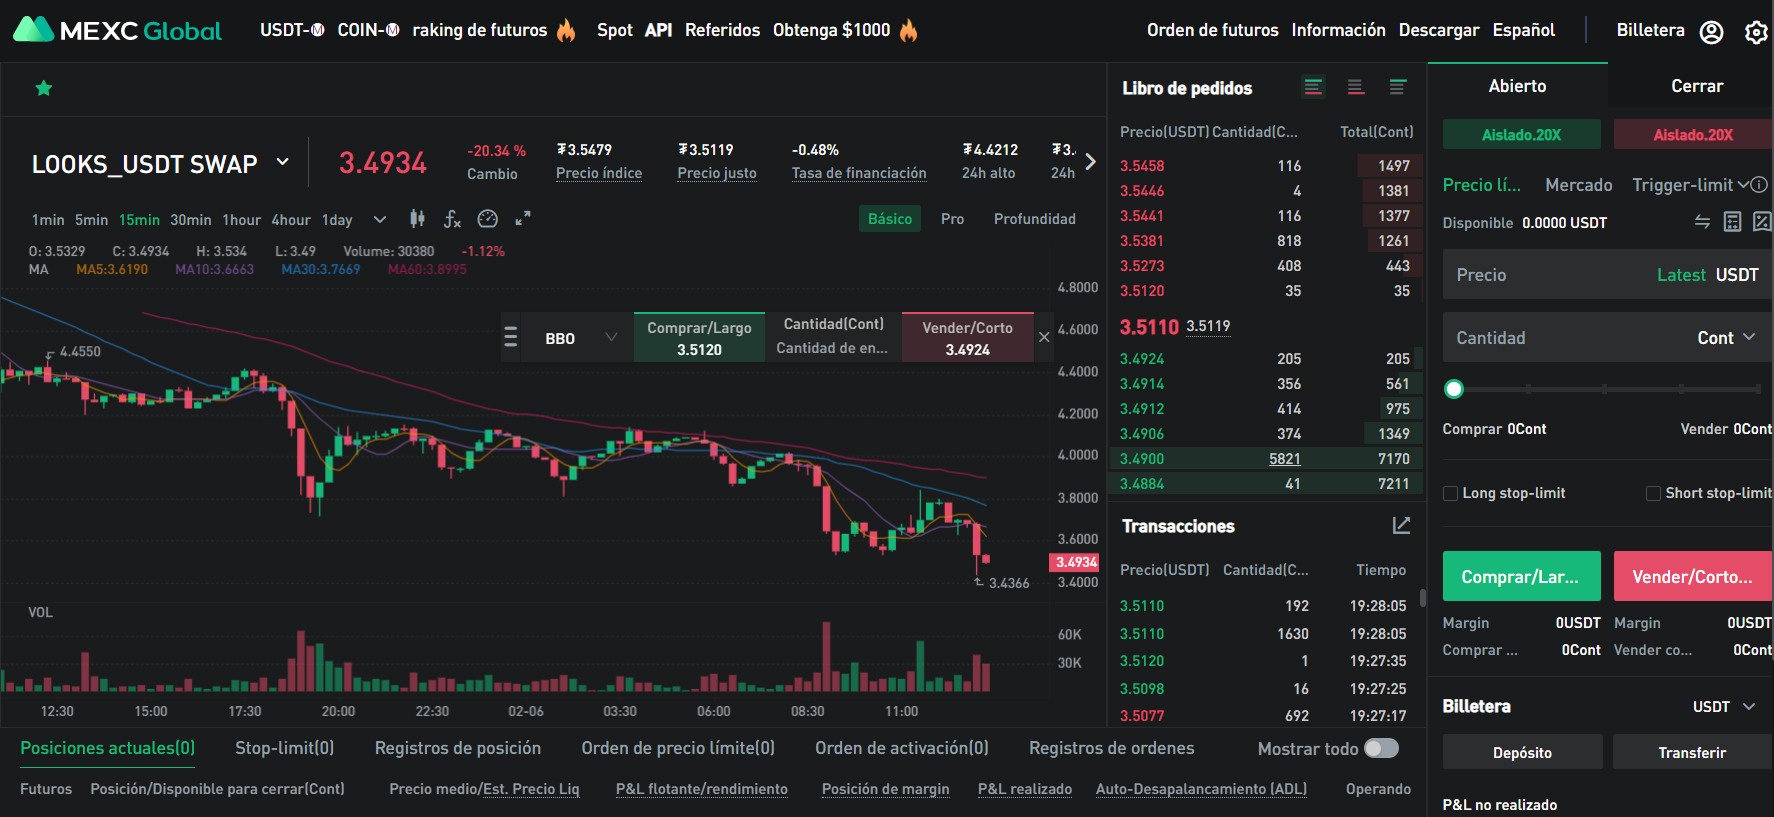Click Cantidad de entrada field in quick panel
This screenshot has height=817, width=1774.
(x=832, y=348)
